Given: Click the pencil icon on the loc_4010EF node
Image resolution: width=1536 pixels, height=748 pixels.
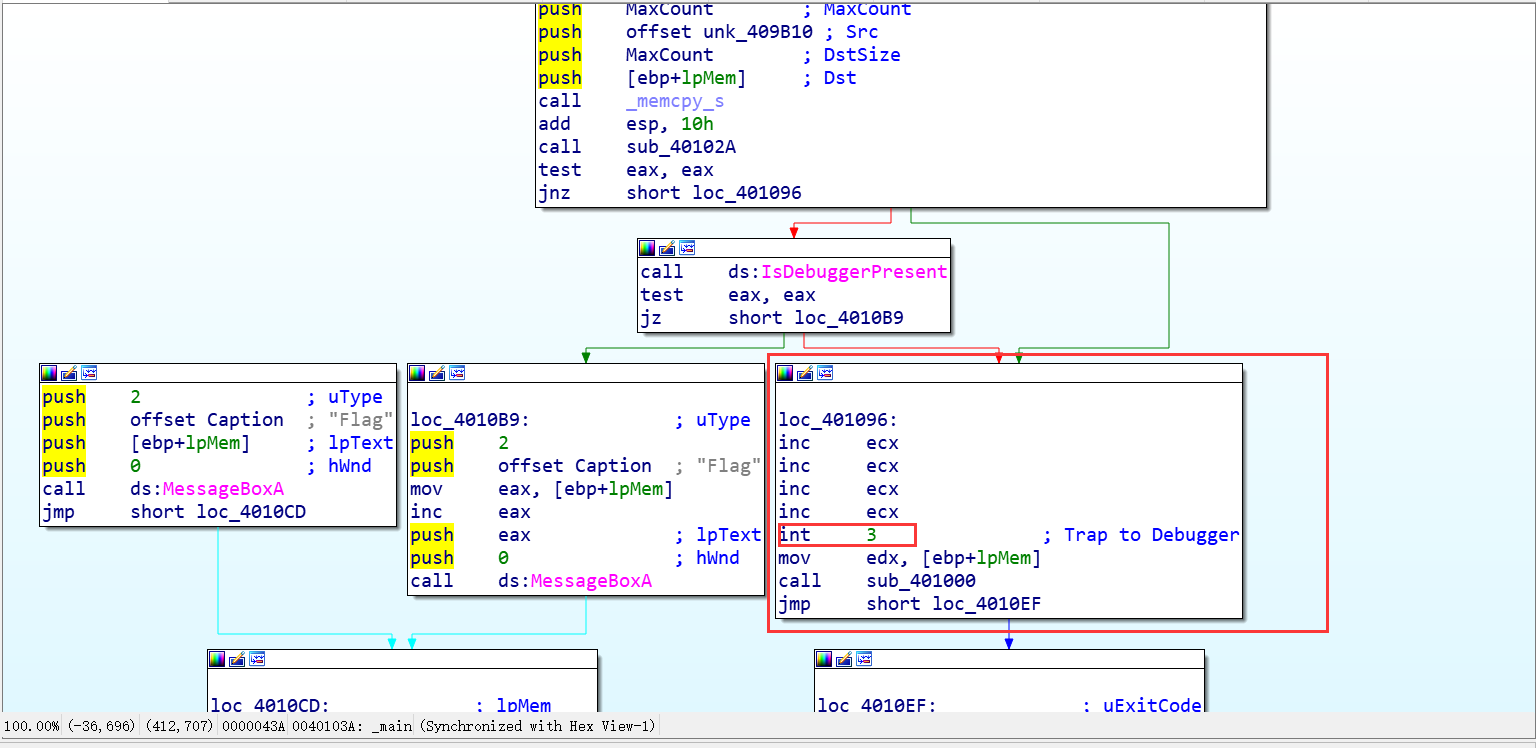Looking at the screenshot, I should [x=843, y=659].
